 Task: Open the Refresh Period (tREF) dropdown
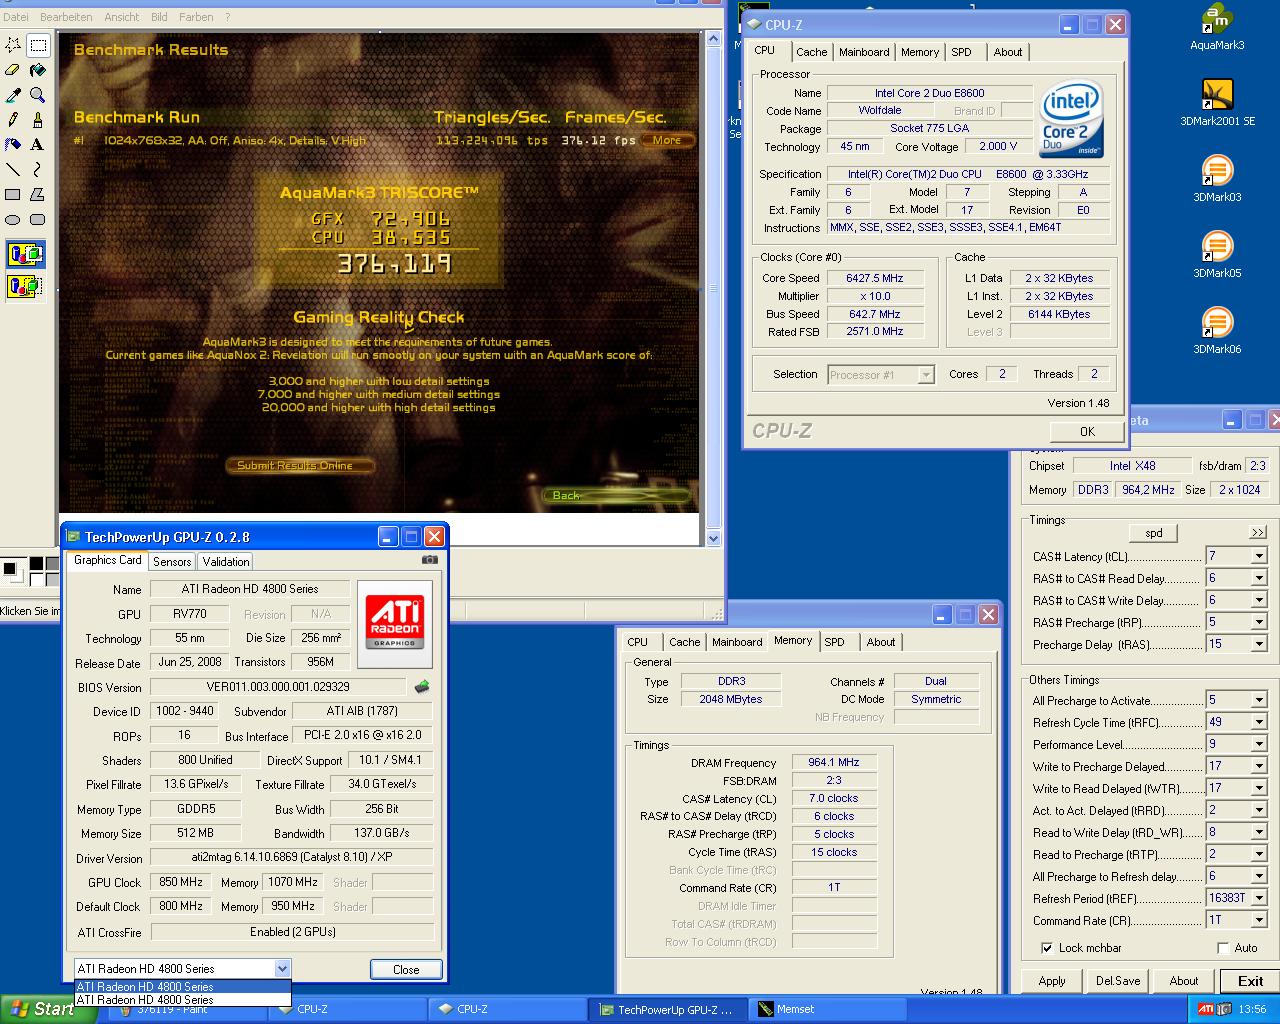pos(1259,898)
